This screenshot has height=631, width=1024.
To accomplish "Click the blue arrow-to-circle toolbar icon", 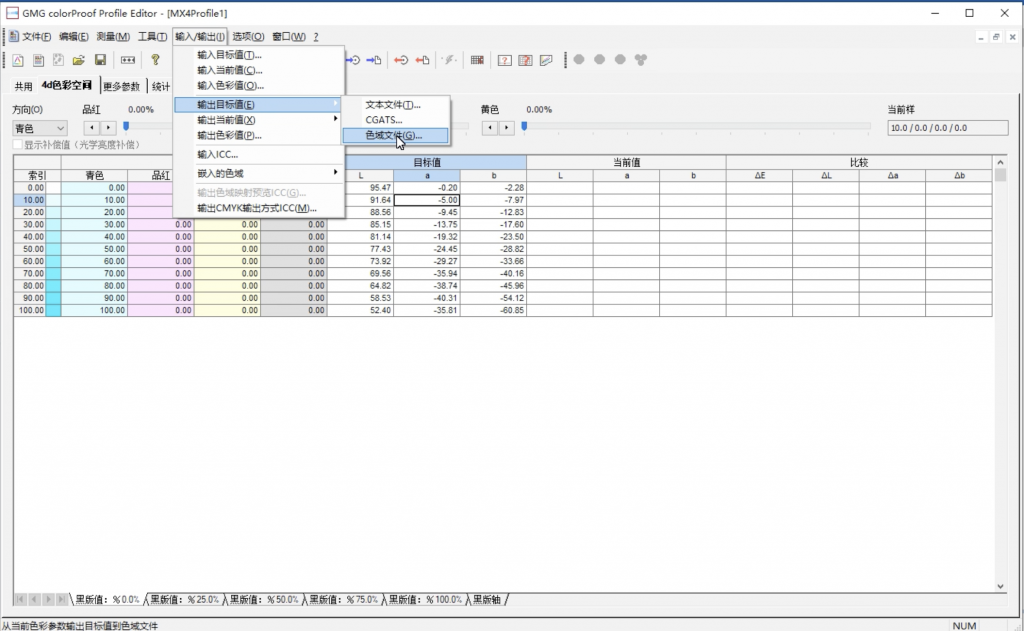I will click(353, 60).
